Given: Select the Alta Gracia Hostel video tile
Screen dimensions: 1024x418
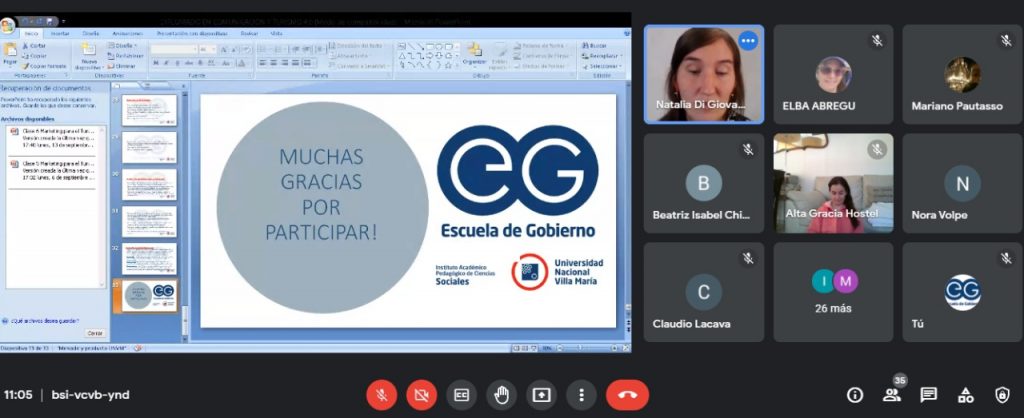Looking at the screenshot, I should click(833, 183).
